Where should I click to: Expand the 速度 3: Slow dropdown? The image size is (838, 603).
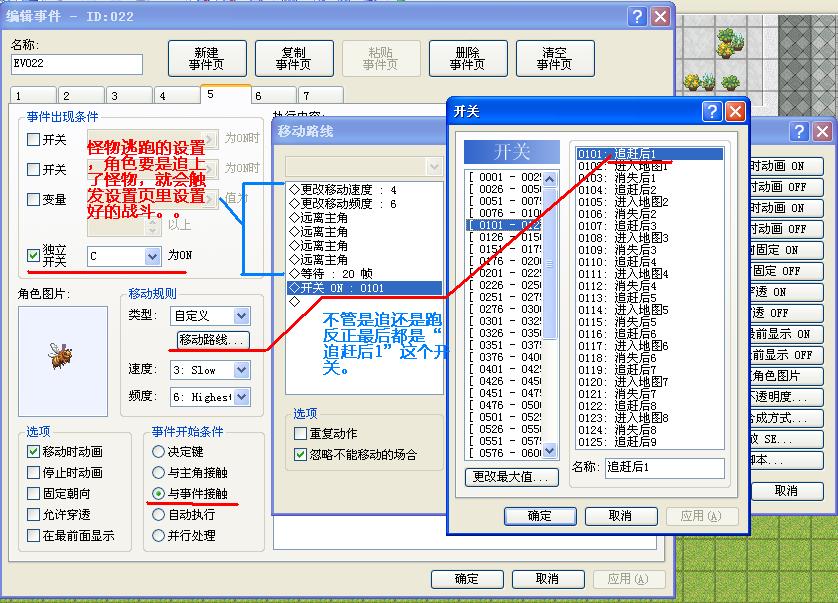(242, 370)
